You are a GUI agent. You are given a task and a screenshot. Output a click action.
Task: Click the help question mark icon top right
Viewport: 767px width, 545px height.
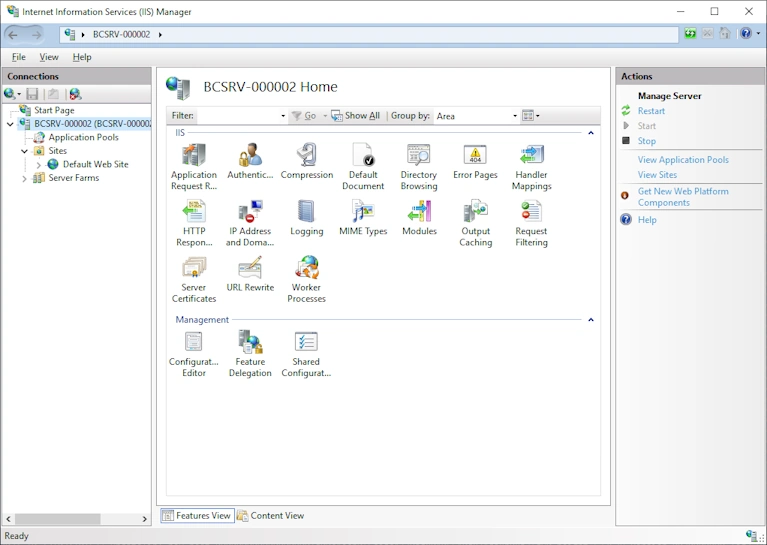click(745, 34)
